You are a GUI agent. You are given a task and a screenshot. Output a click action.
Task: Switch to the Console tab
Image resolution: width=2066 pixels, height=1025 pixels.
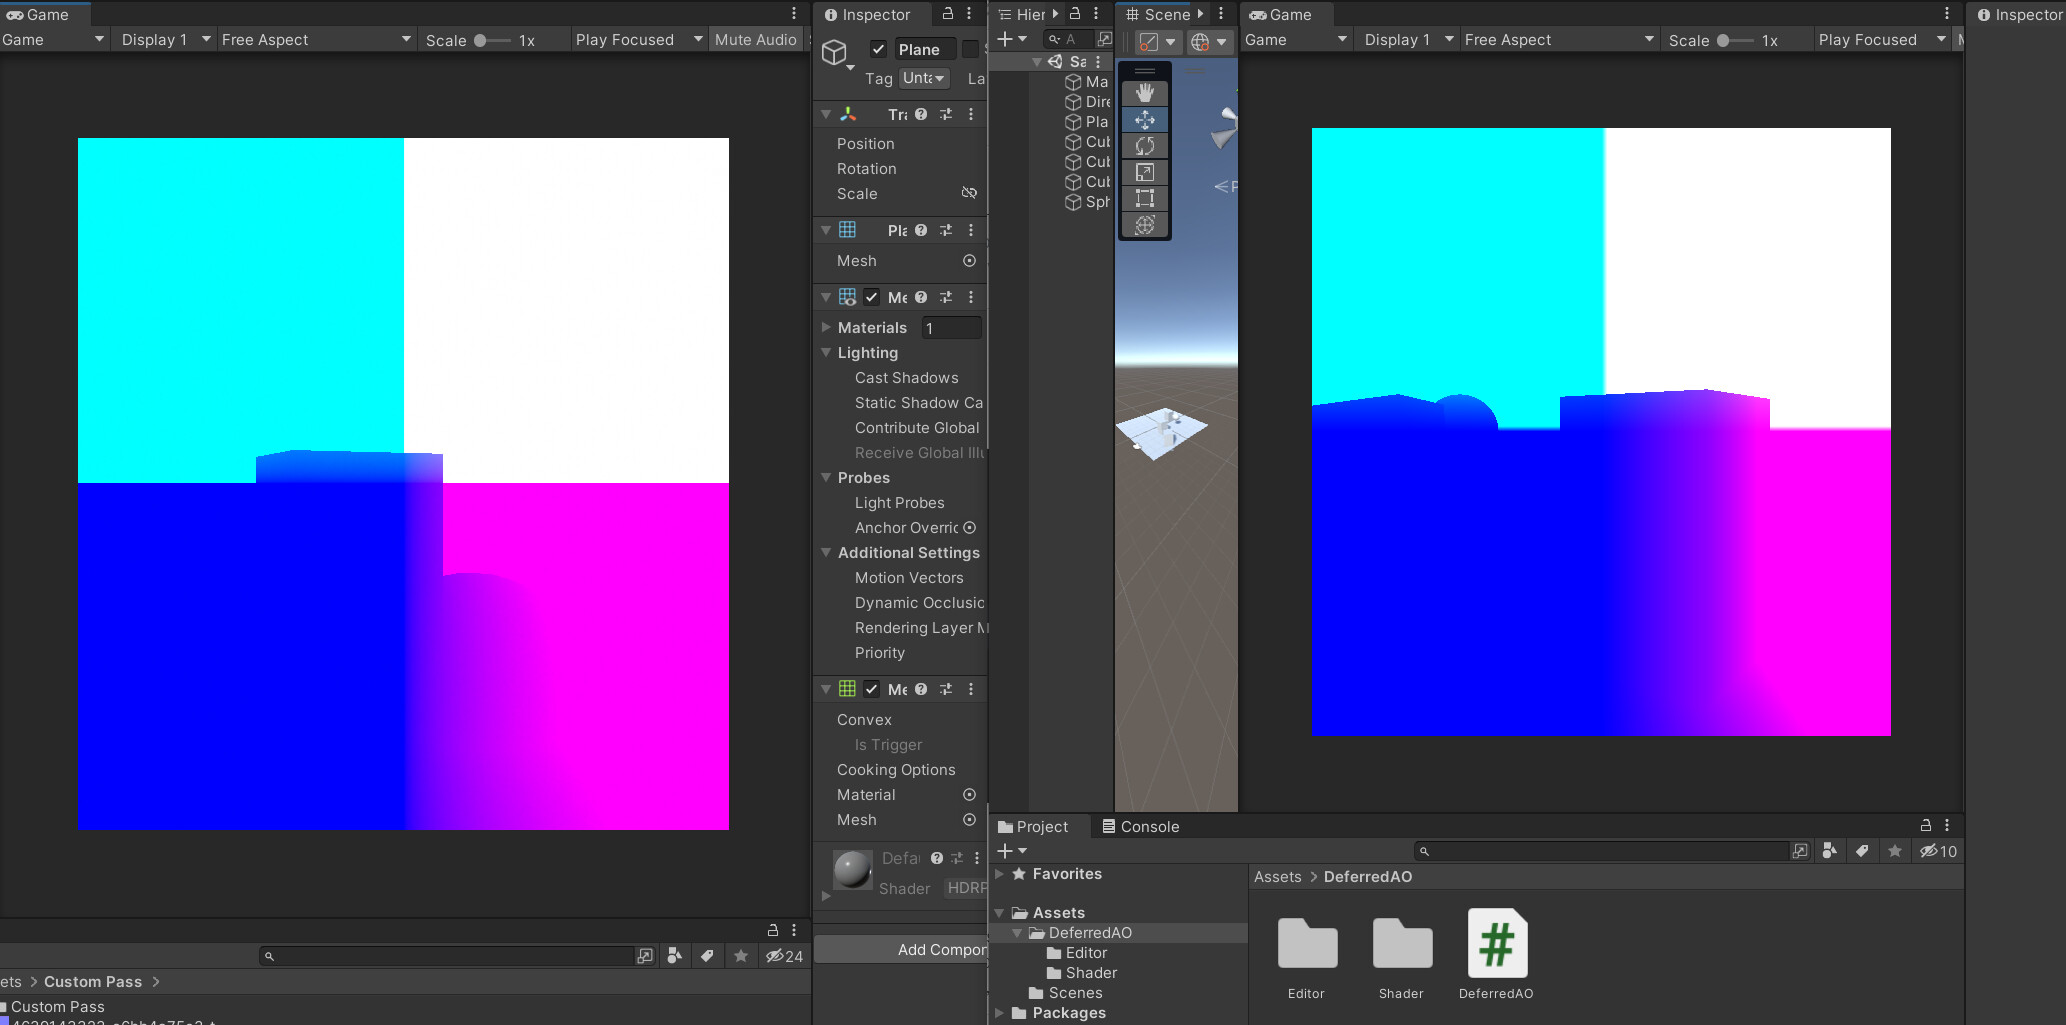(x=1140, y=826)
